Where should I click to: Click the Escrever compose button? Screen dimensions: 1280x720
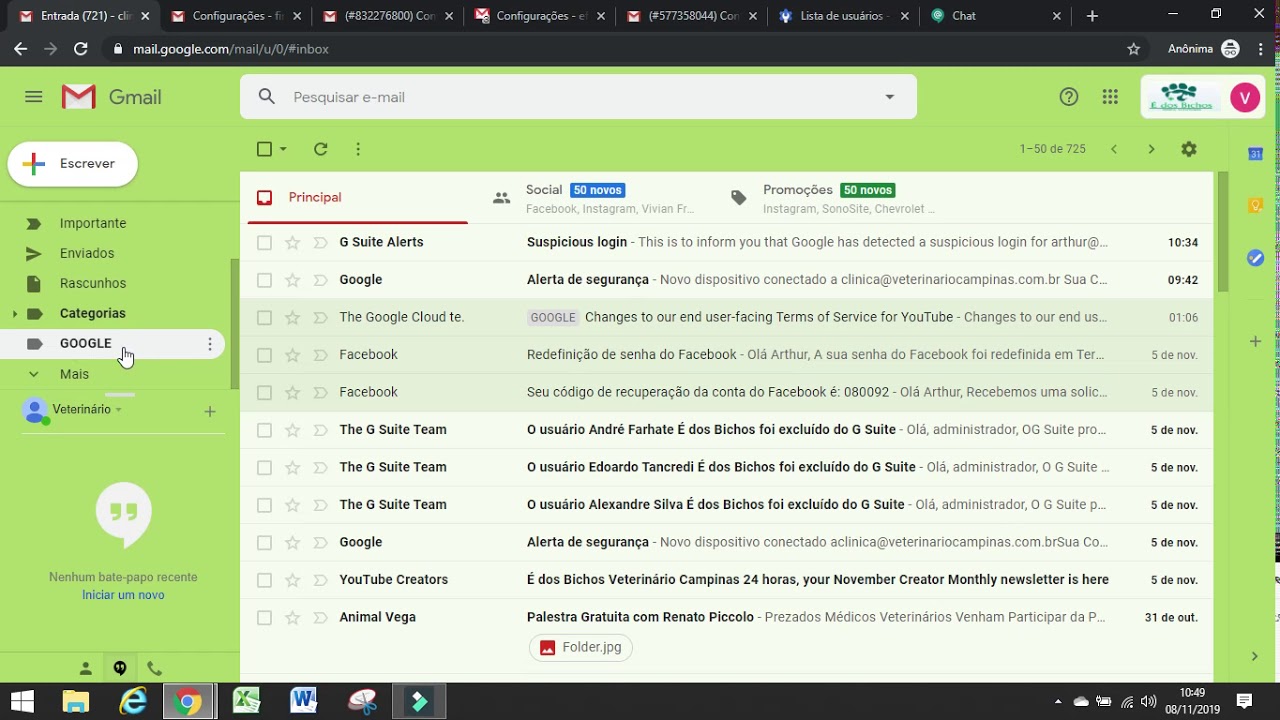click(x=73, y=164)
